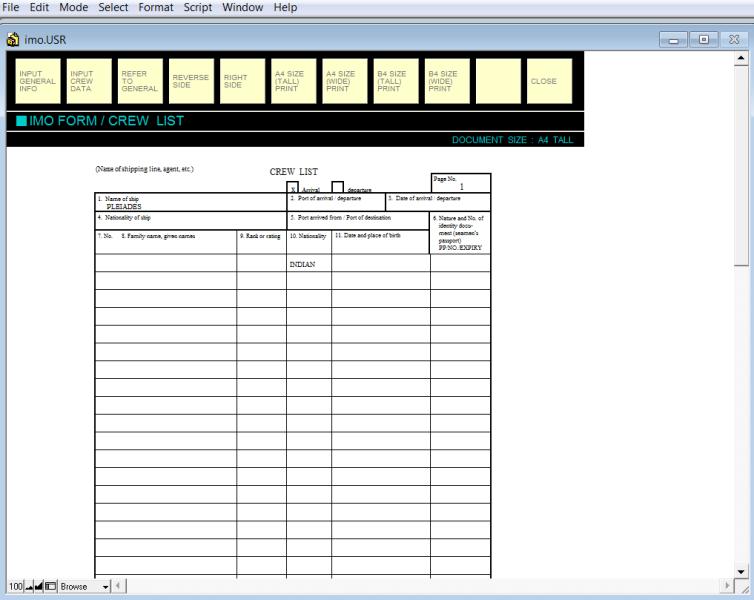Screen dimensions: 754x600
Task: Click the zoom in mountain icon
Action: pos(39,586)
